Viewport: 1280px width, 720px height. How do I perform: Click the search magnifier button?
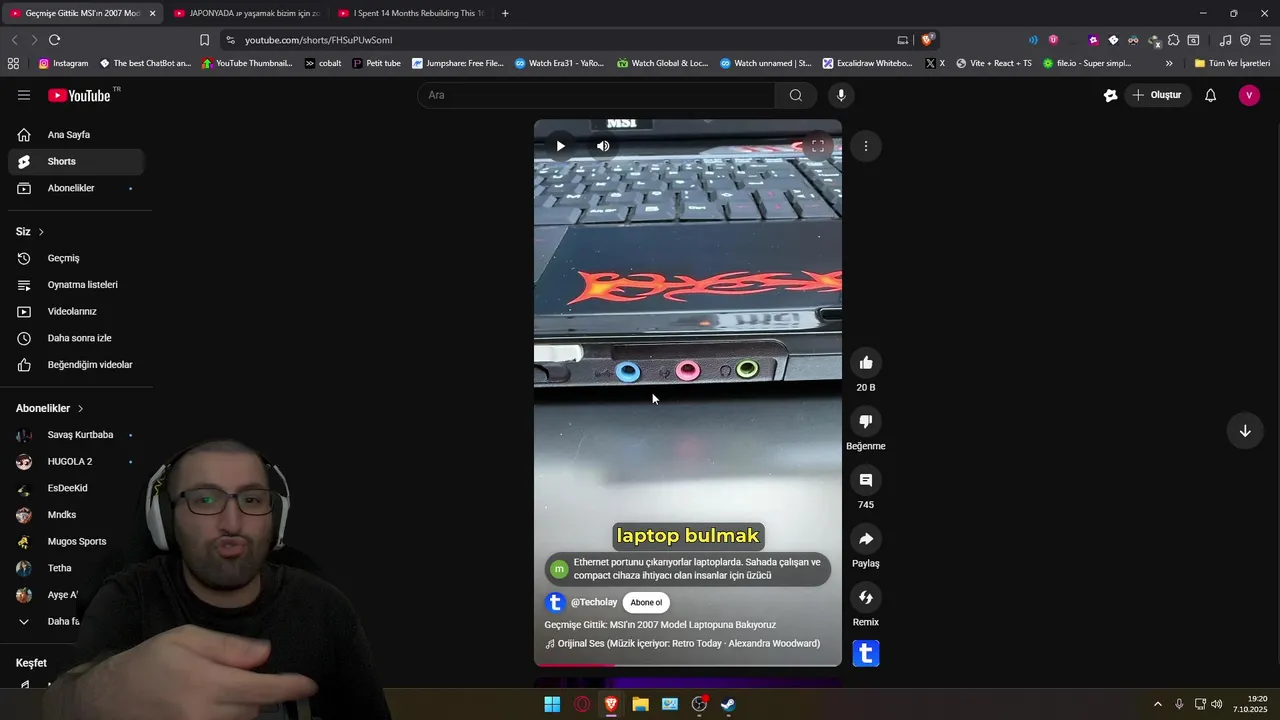[x=796, y=95]
